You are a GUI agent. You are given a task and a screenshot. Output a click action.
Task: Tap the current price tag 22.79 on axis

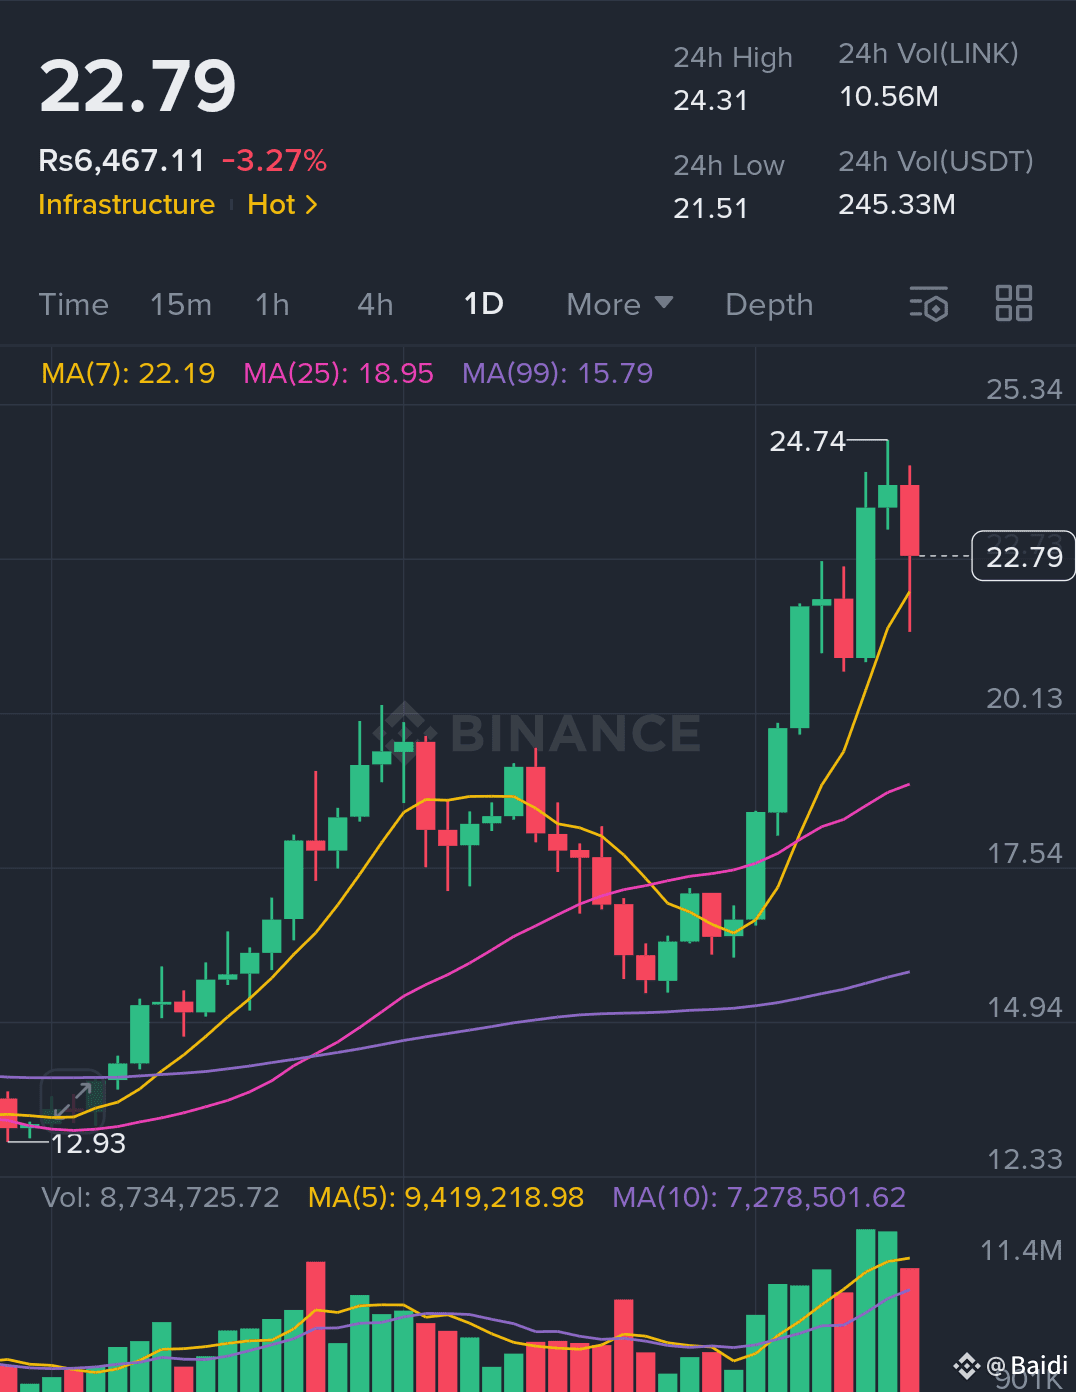pos(1023,556)
